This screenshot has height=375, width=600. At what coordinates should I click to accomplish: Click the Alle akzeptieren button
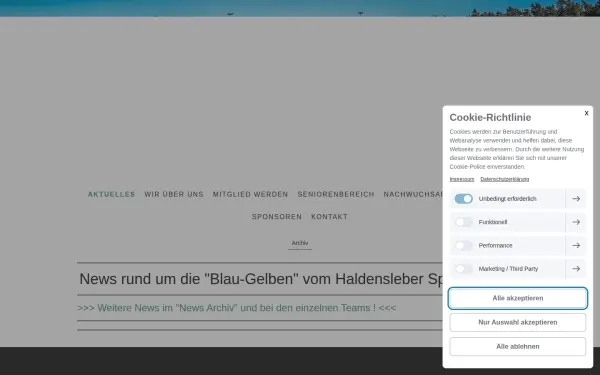[x=518, y=298]
